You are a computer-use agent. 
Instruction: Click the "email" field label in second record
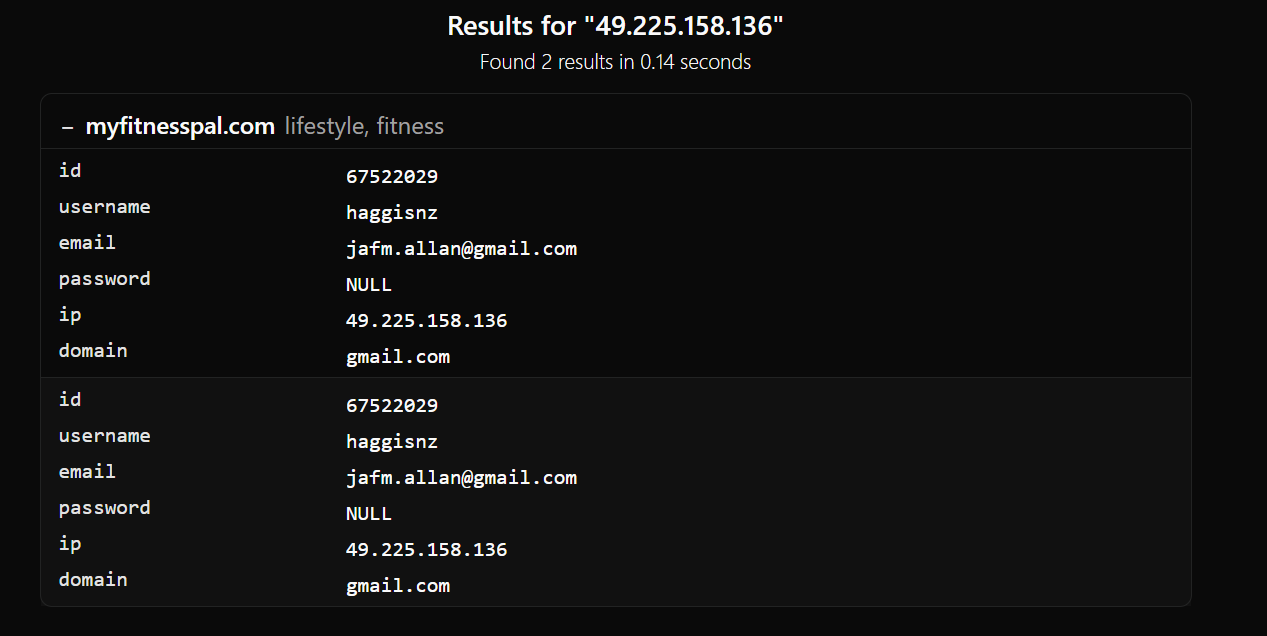coord(87,472)
